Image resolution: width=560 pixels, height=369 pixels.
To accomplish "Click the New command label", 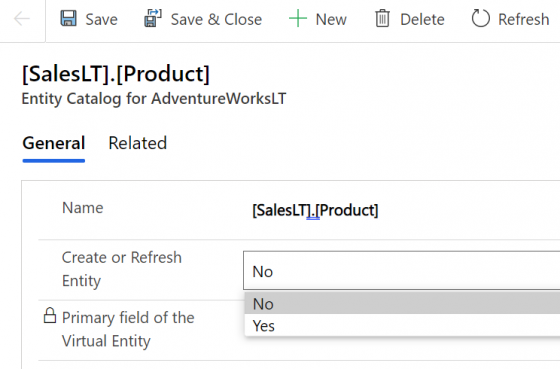I will coord(331,19).
